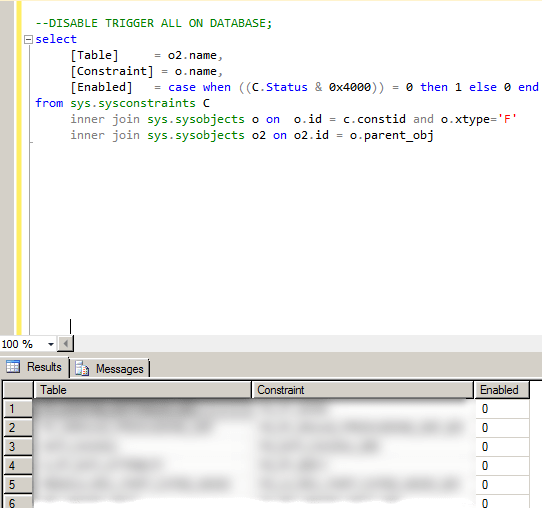Image resolution: width=542 pixels, height=508 pixels.
Task: Switch to the Messages tab
Action: click(x=110, y=369)
